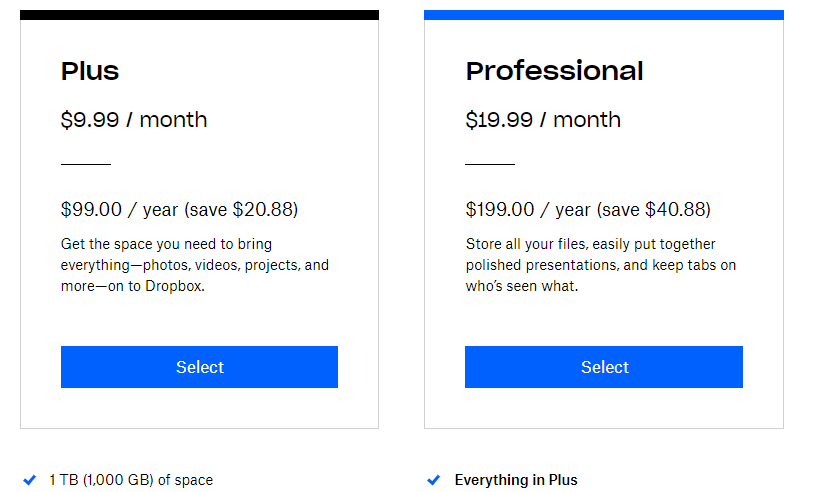Click the black bar atop the Plus card

click(x=200, y=15)
